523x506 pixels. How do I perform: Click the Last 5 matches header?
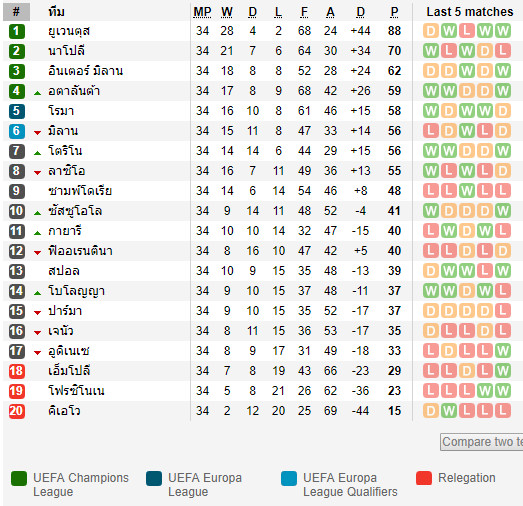(x=470, y=12)
